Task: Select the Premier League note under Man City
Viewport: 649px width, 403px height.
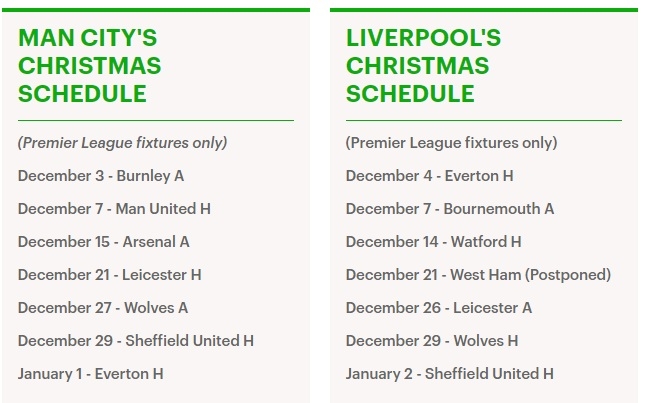Action: [122, 143]
